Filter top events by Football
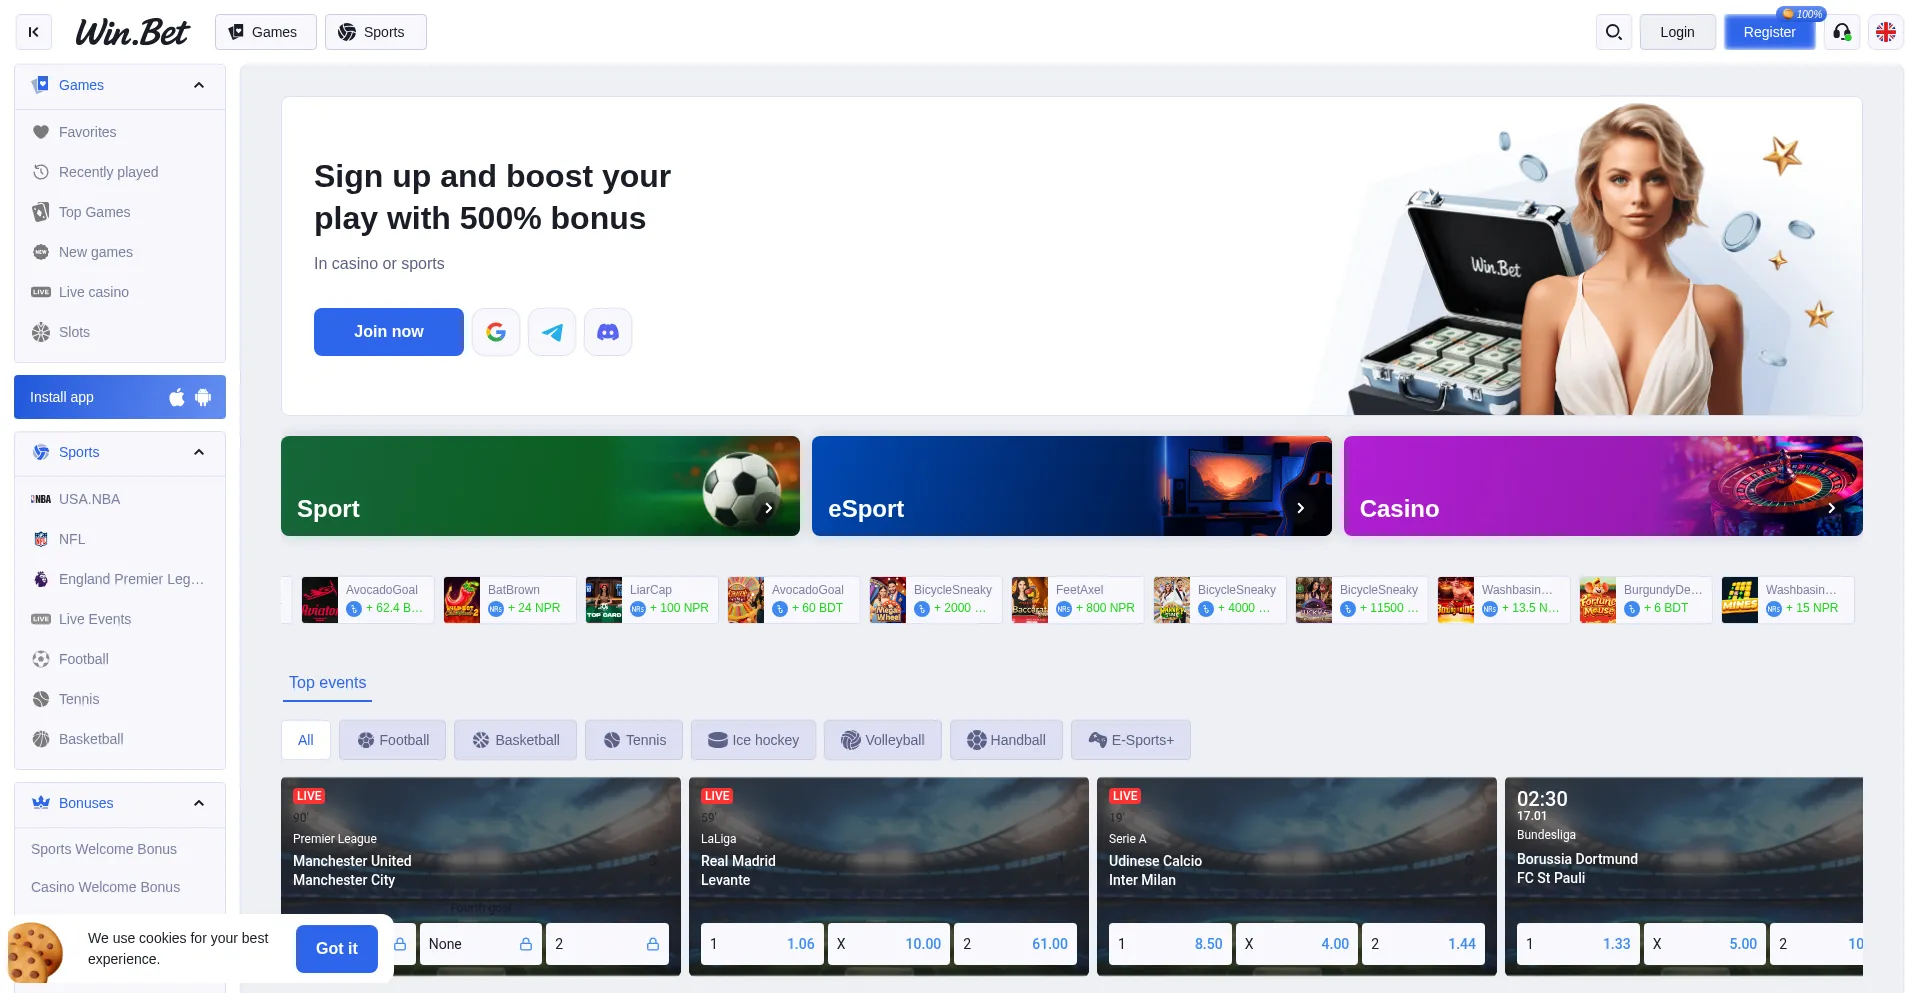 tap(393, 740)
